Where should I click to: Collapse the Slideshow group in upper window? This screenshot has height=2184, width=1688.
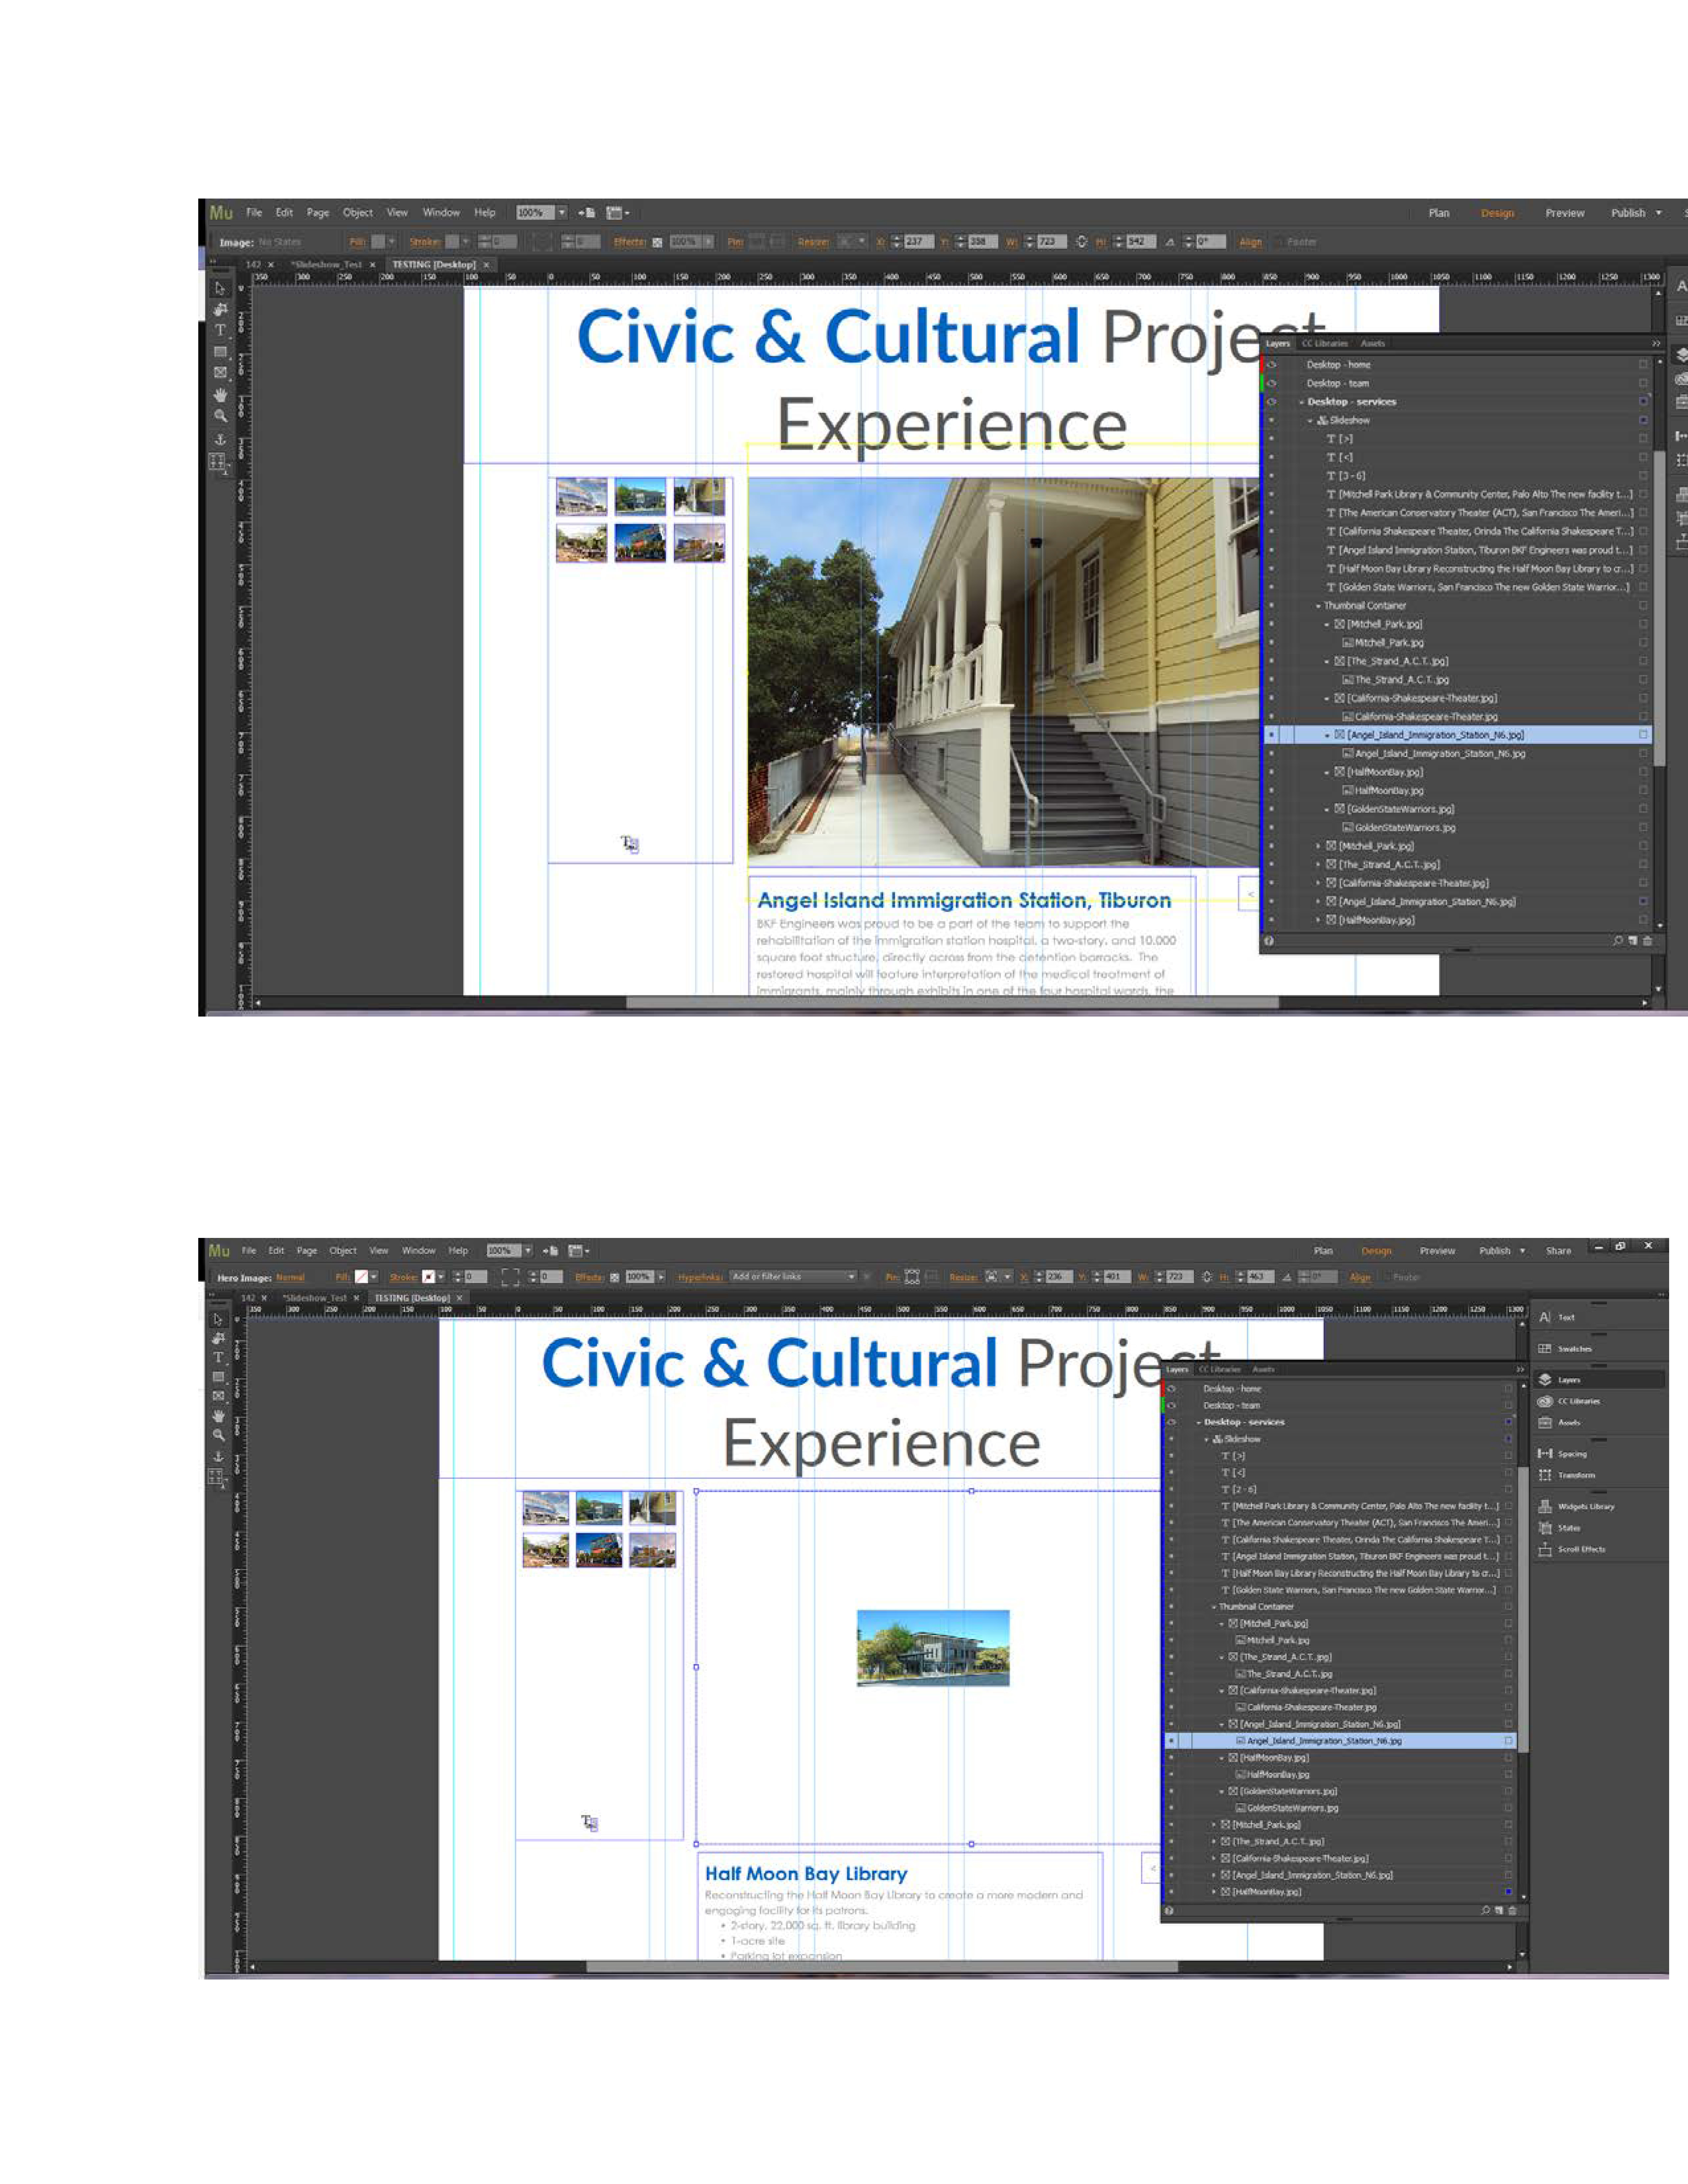coord(1310,421)
